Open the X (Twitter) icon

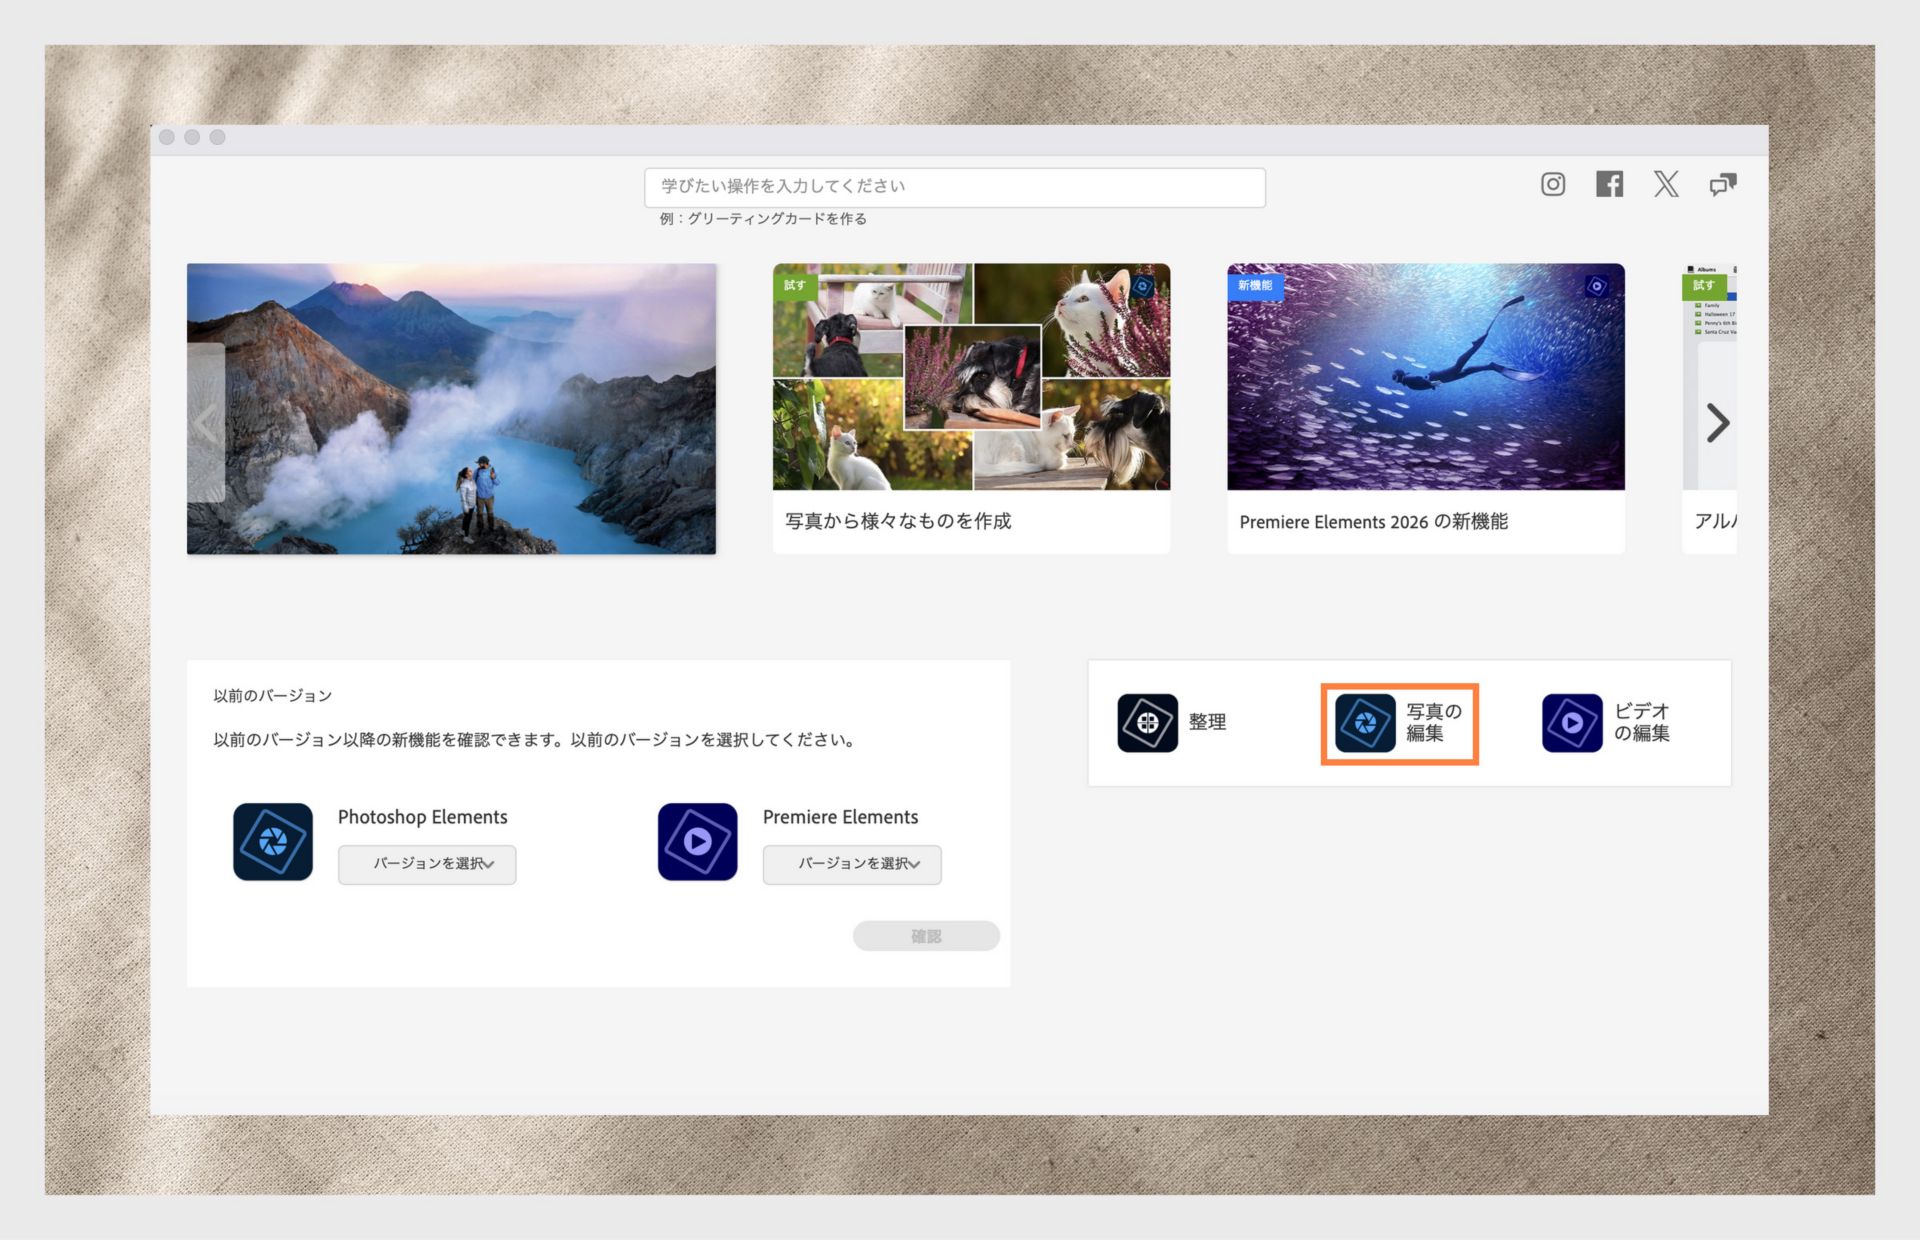[1666, 184]
